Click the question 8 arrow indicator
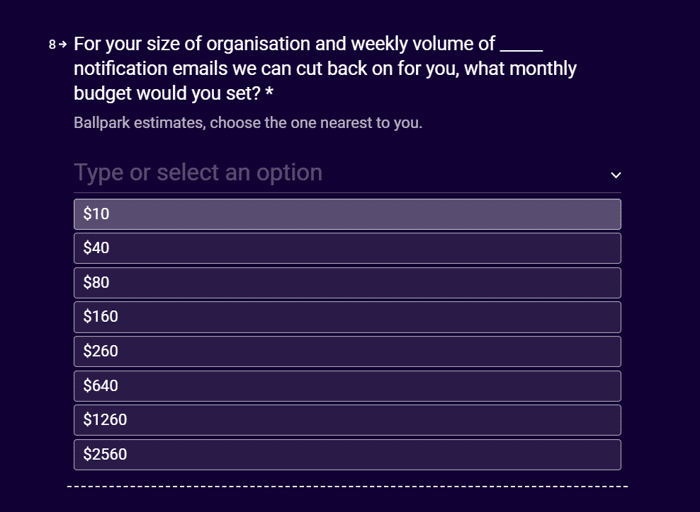The width and height of the screenshot is (700, 512). pos(58,44)
